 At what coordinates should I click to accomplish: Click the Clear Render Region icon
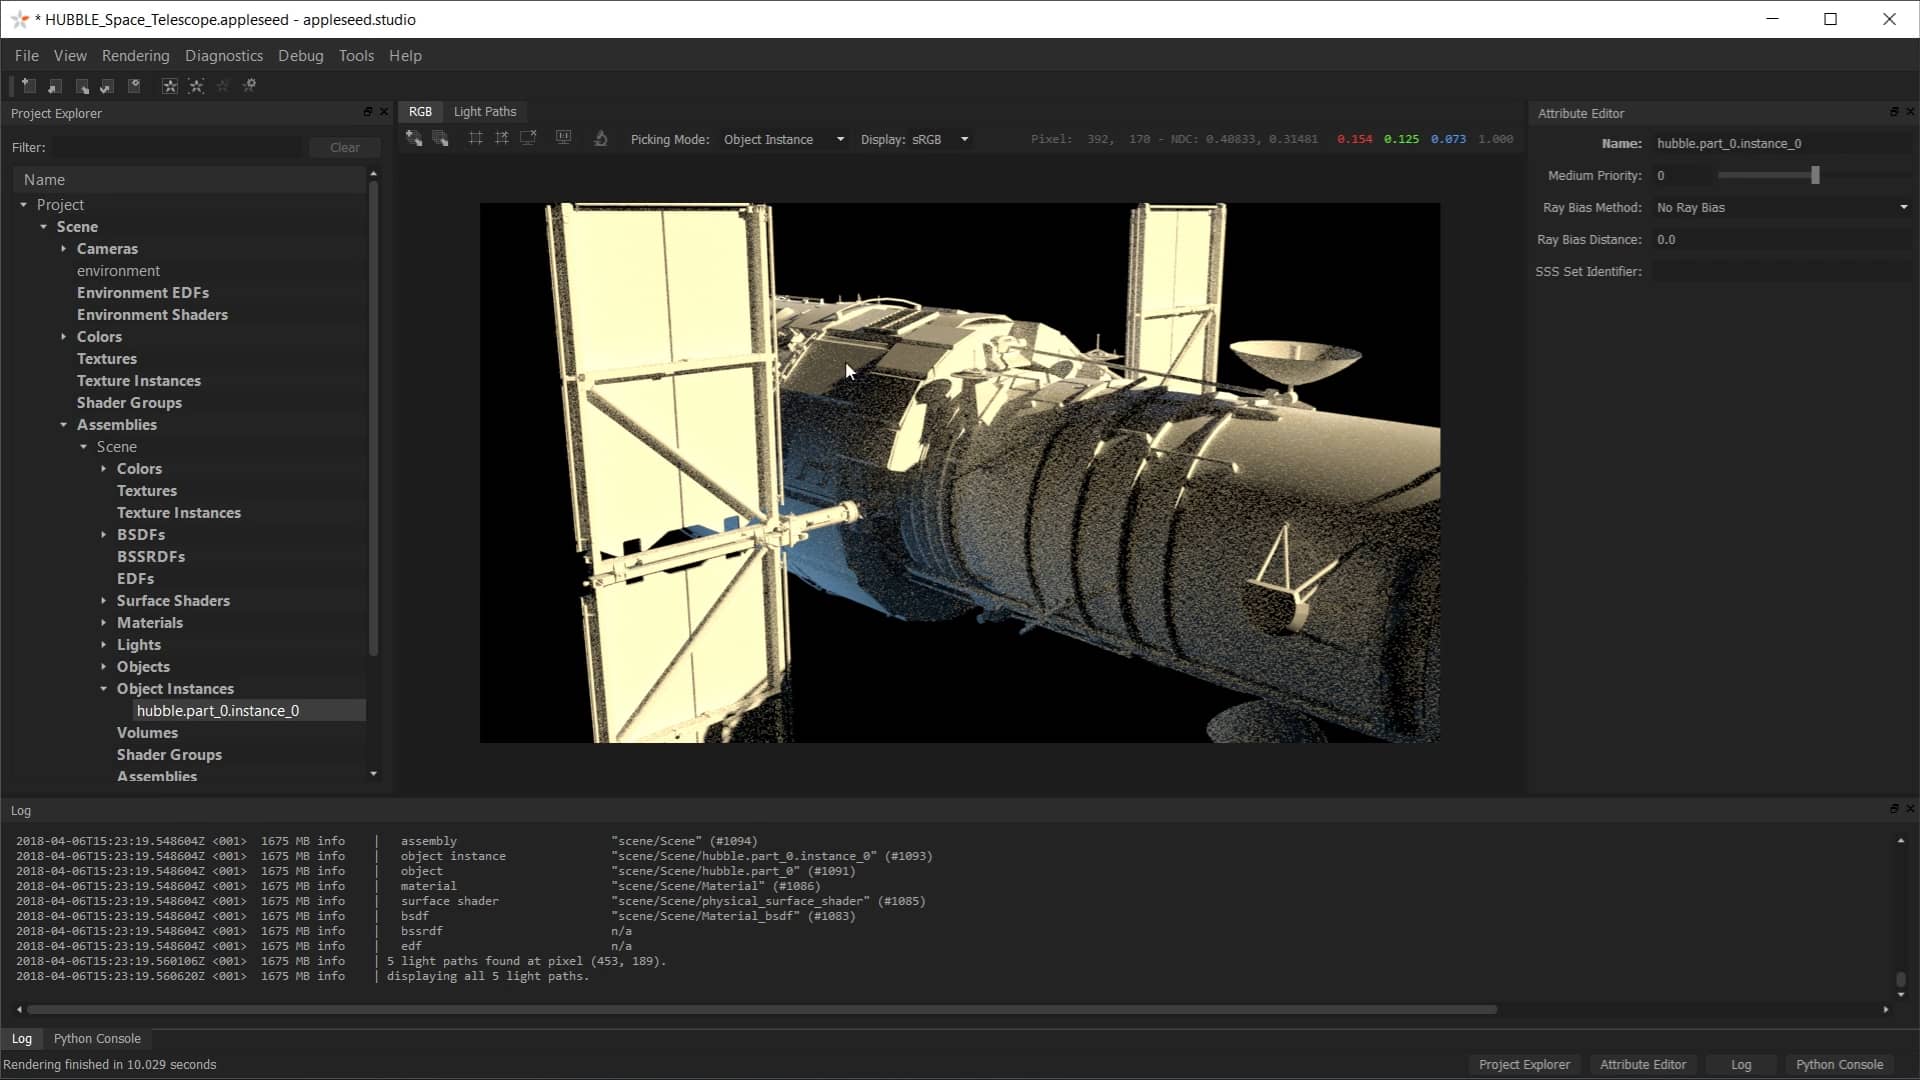tap(502, 139)
